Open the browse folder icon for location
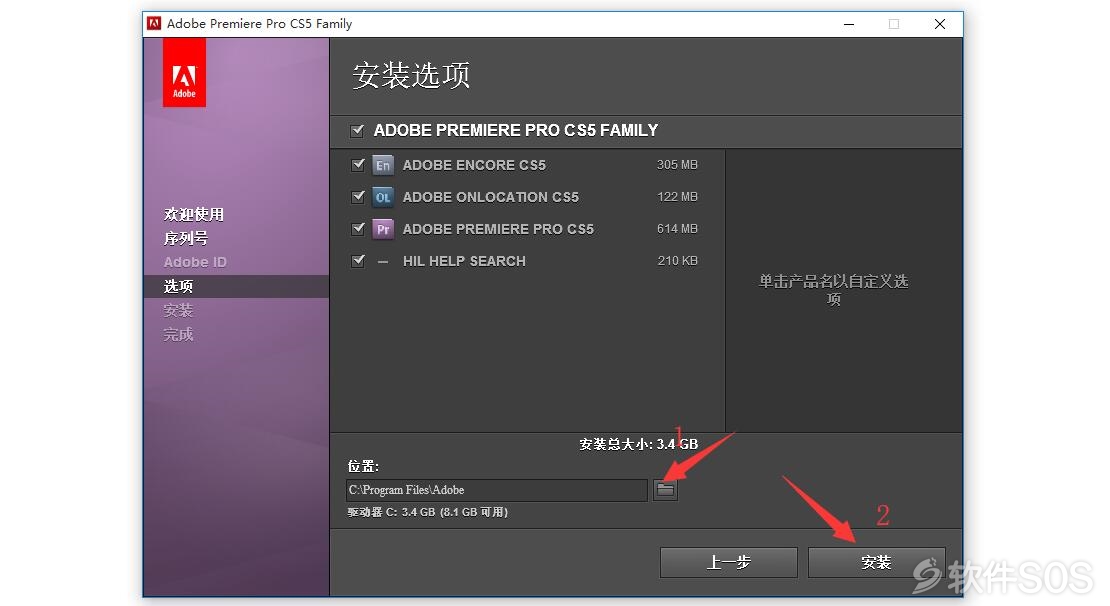 pyautogui.click(x=665, y=489)
